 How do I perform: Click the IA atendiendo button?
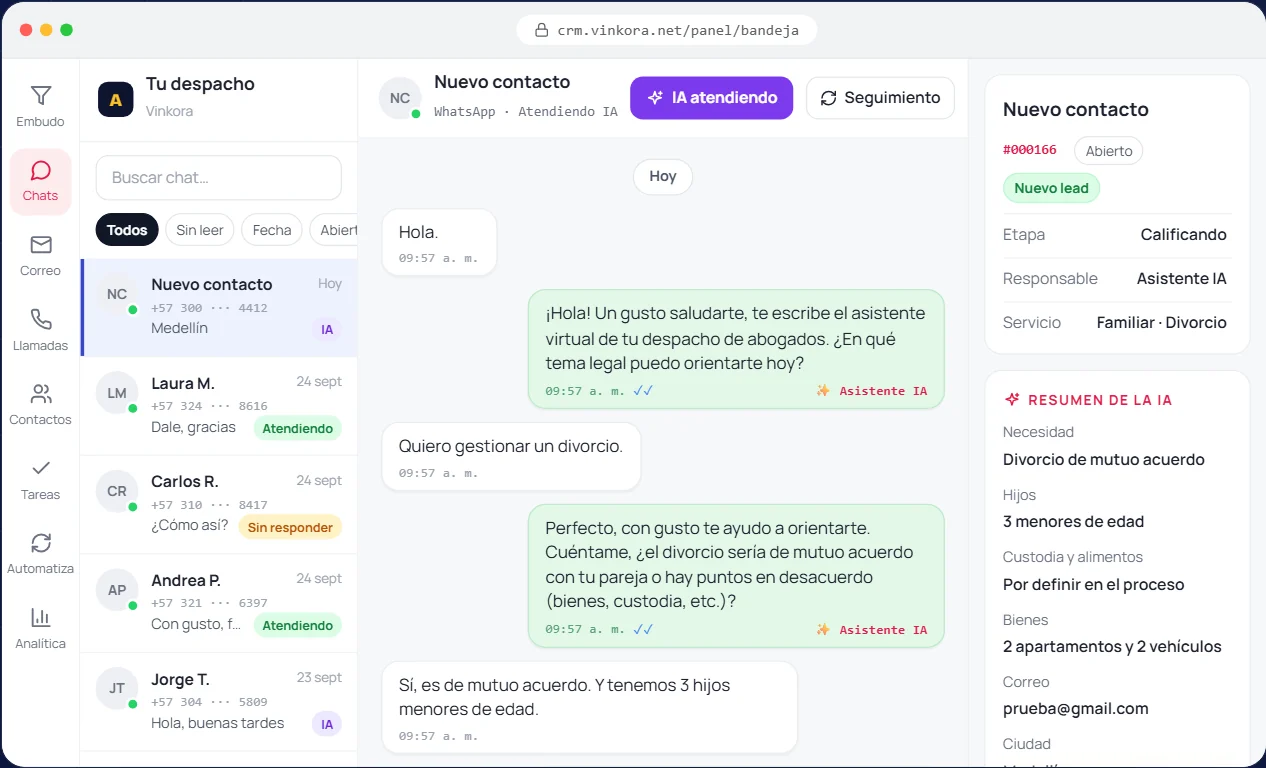tap(712, 98)
